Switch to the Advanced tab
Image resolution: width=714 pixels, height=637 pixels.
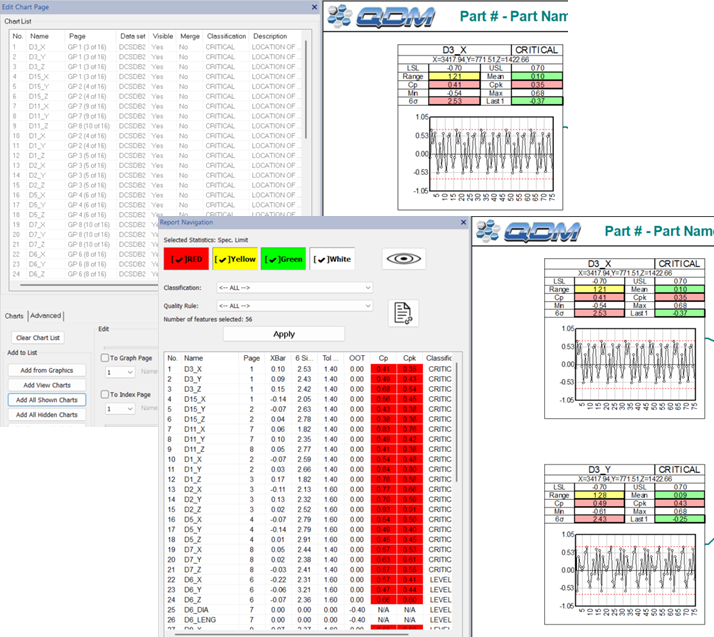(x=46, y=316)
